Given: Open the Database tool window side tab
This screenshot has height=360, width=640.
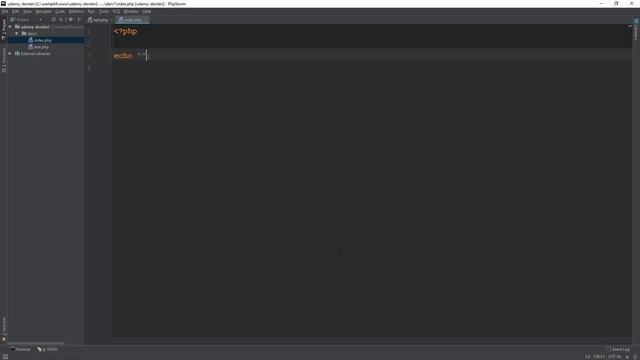Looking at the screenshot, I should click(636, 29).
